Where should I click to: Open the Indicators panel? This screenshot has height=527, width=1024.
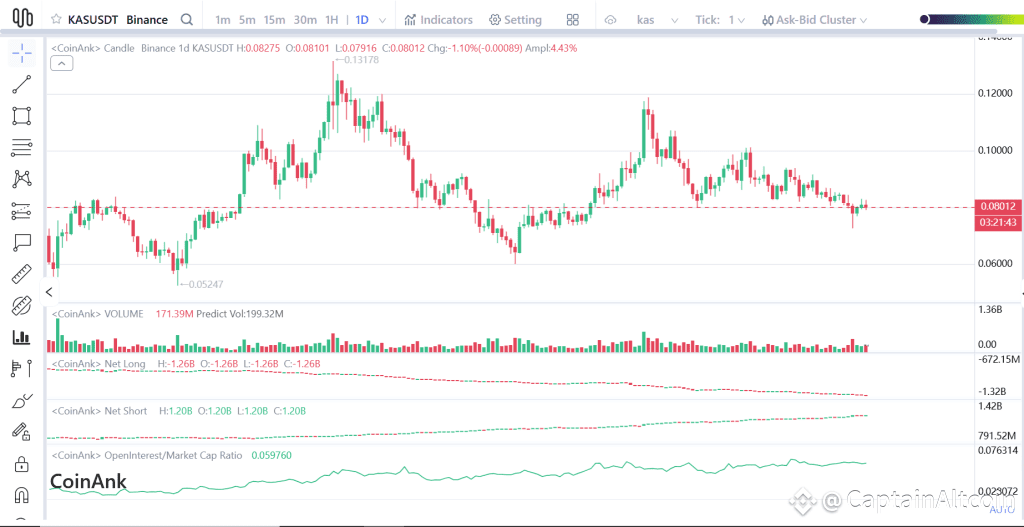click(438, 20)
